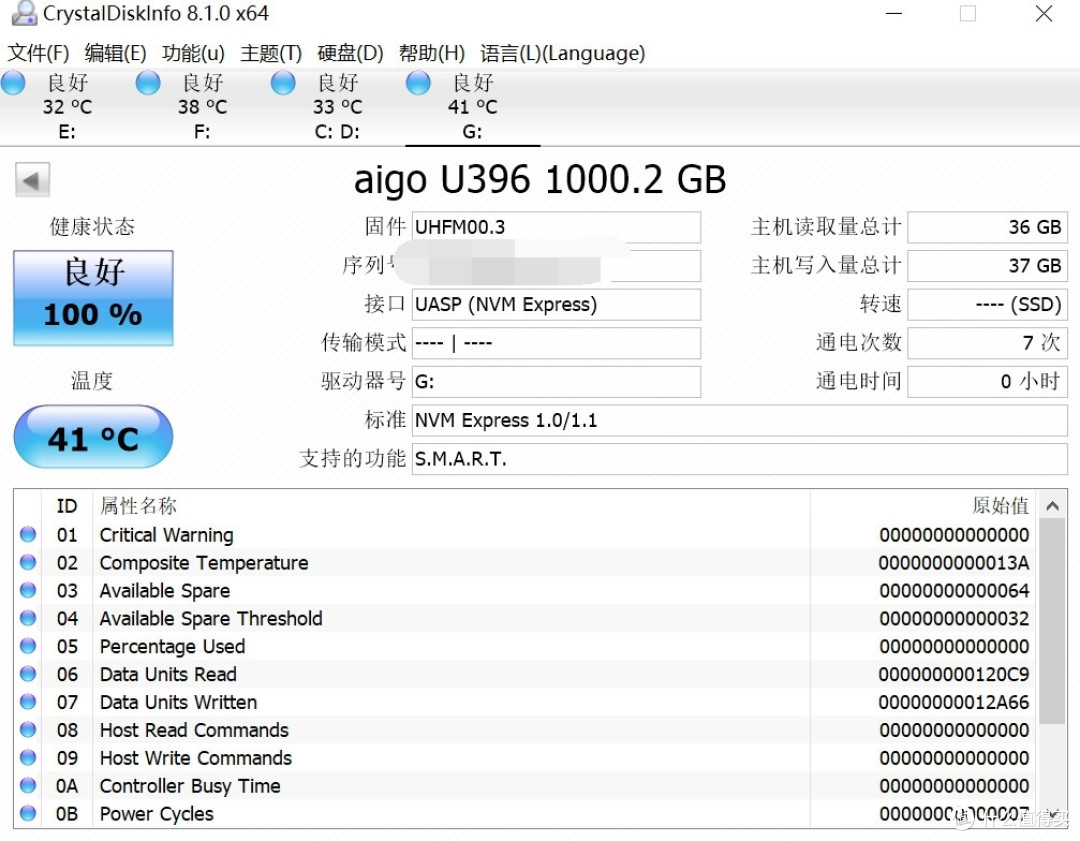Select drive C: D: status indicator icon

pyautogui.click(x=282, y=83)
